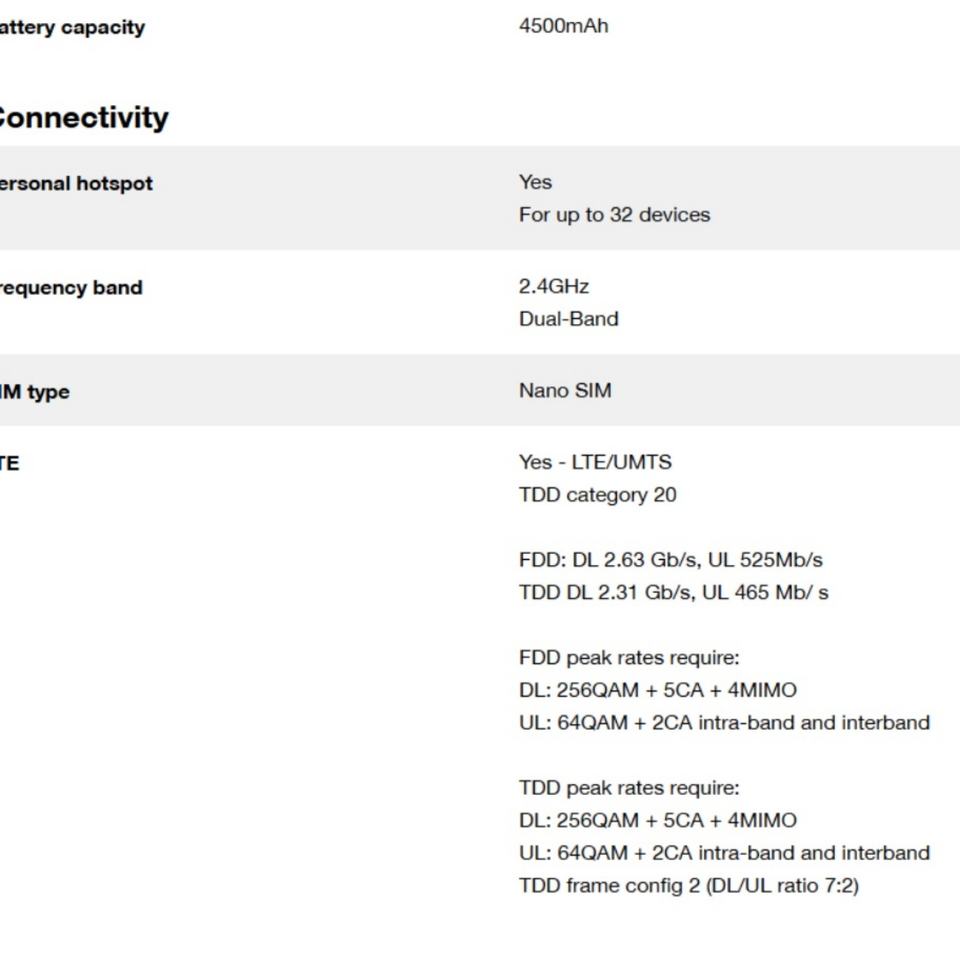
Task: Click the UL 64QAM line under TDD peak rates
Action: [x=724, y=853]
